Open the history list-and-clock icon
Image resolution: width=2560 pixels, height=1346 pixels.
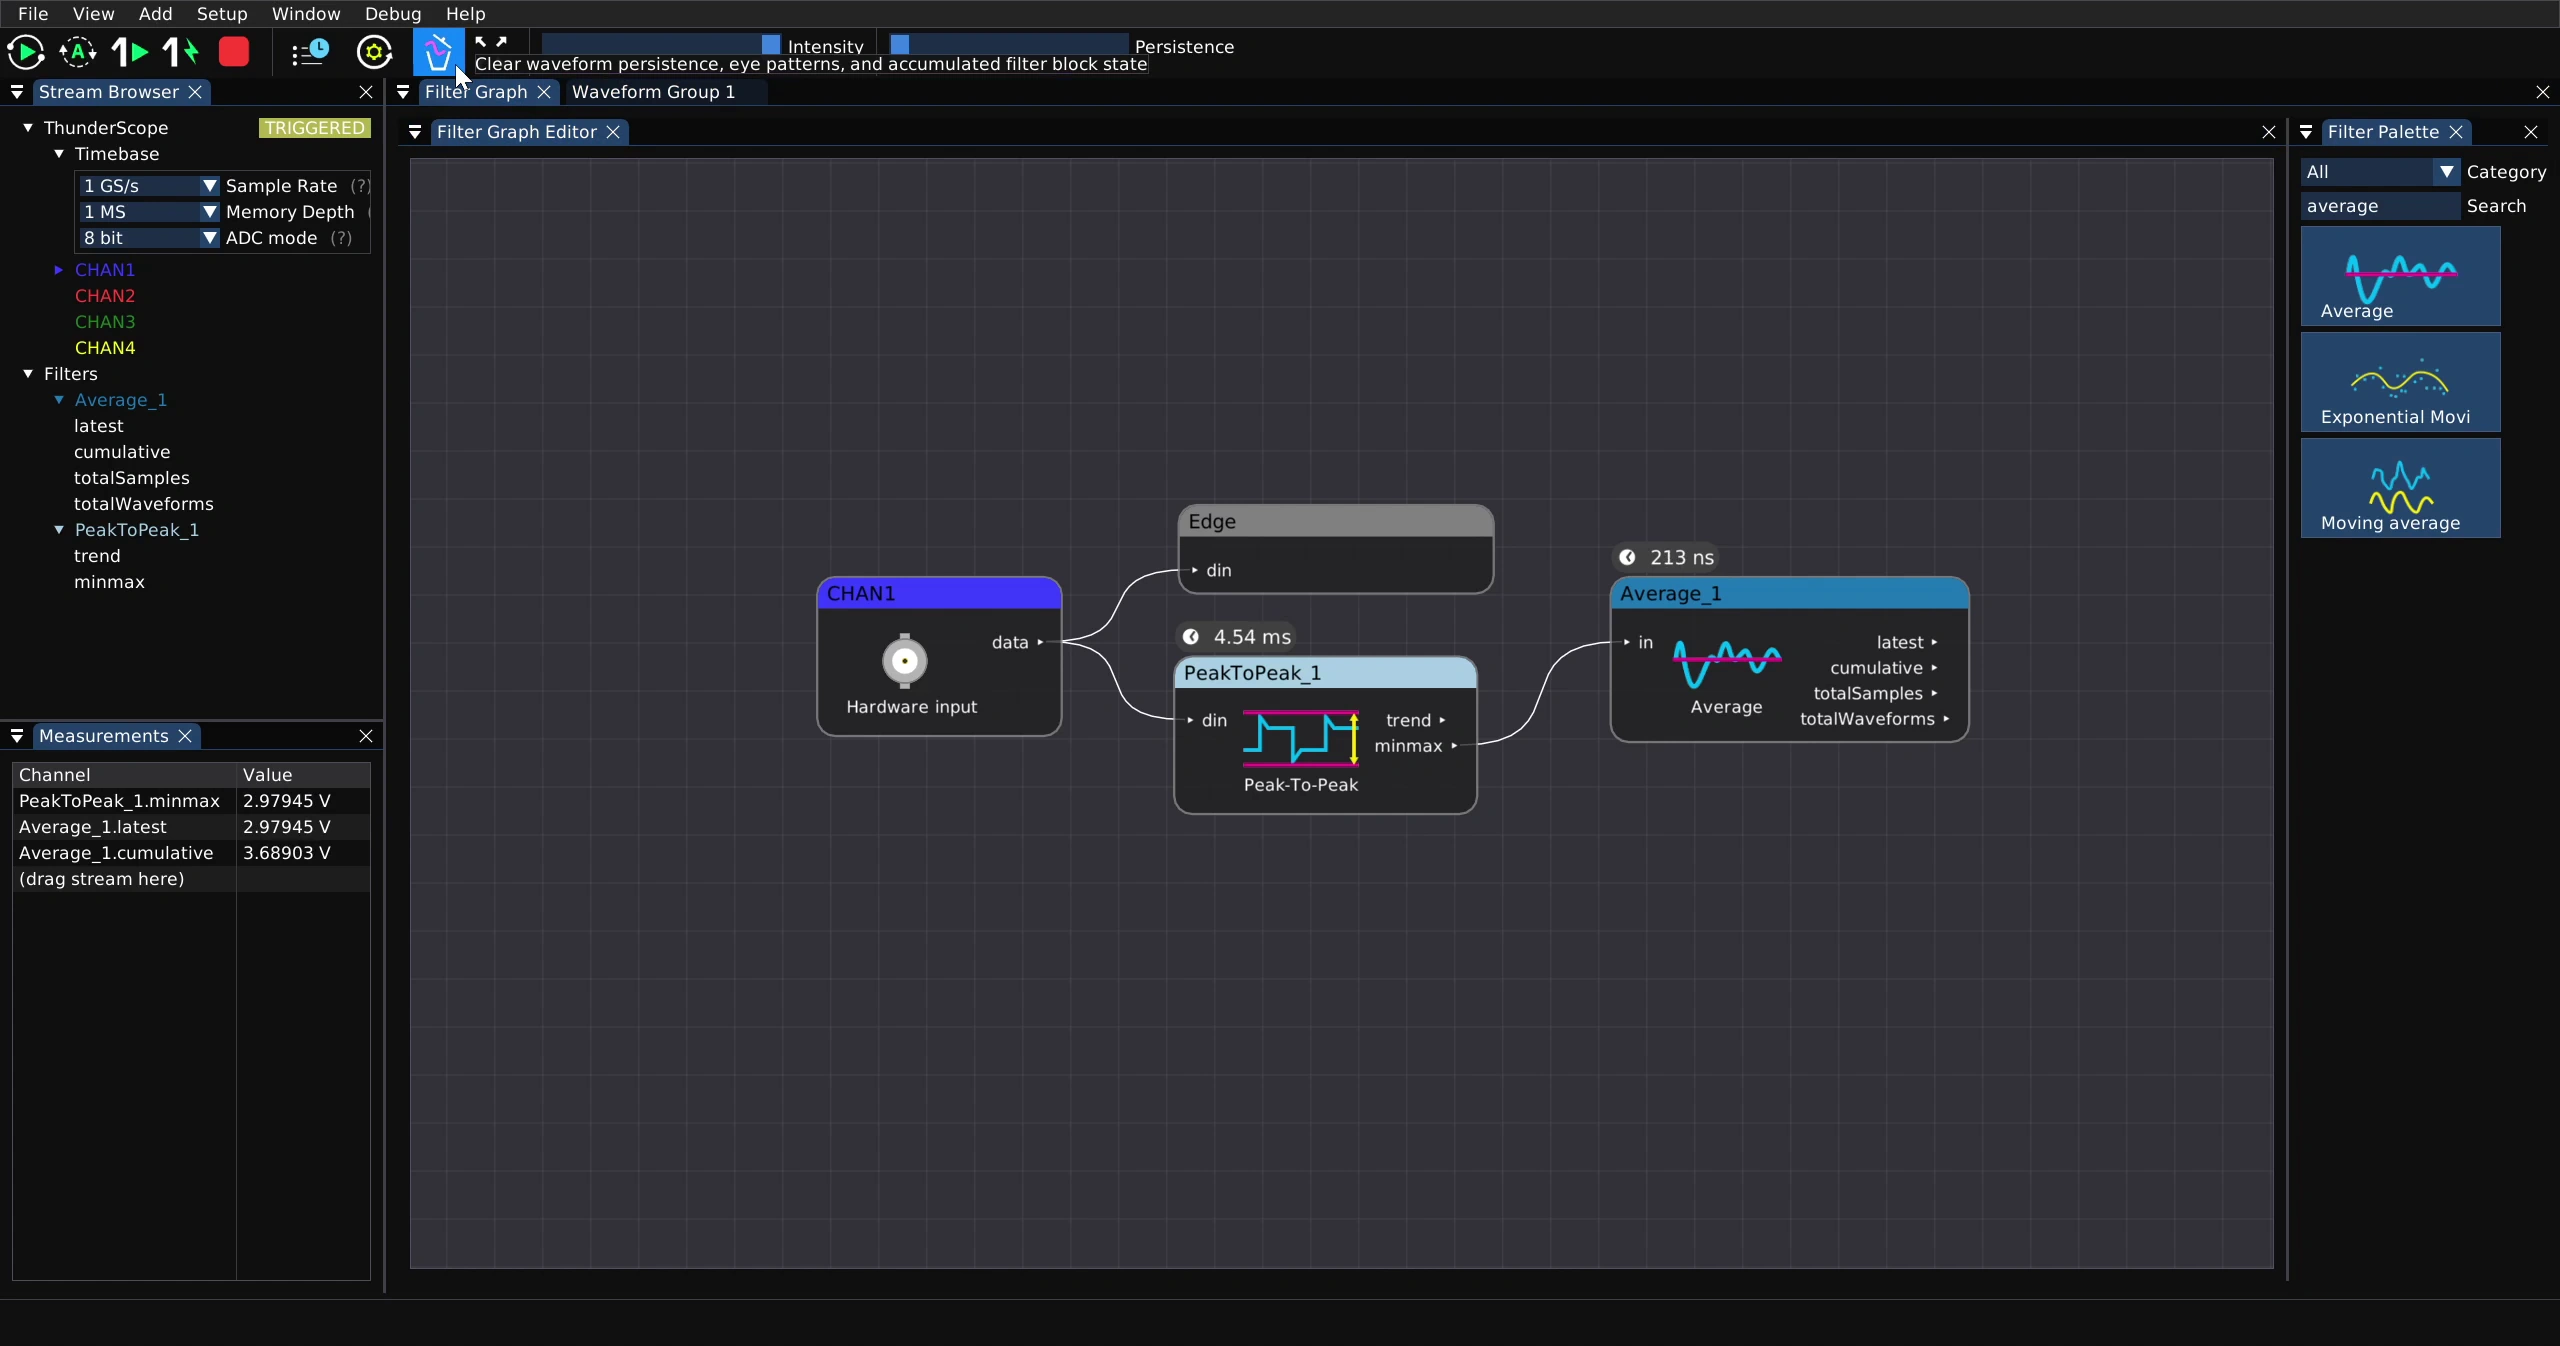(x=310, y=52)
